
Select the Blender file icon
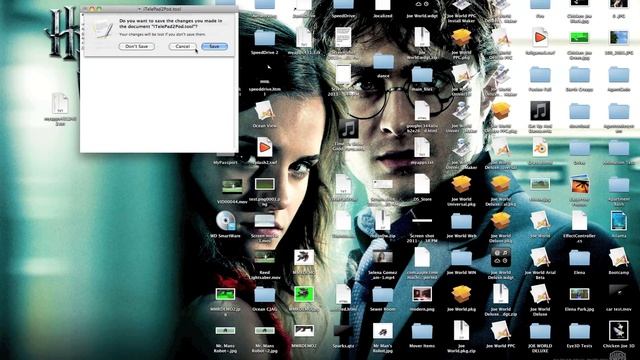pyautogui.click(x=540, y=148)
